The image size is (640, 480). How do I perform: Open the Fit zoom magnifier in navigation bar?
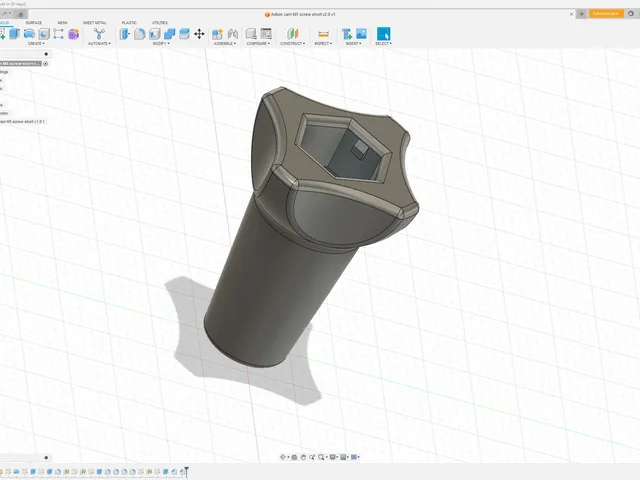tap(321, 457)
